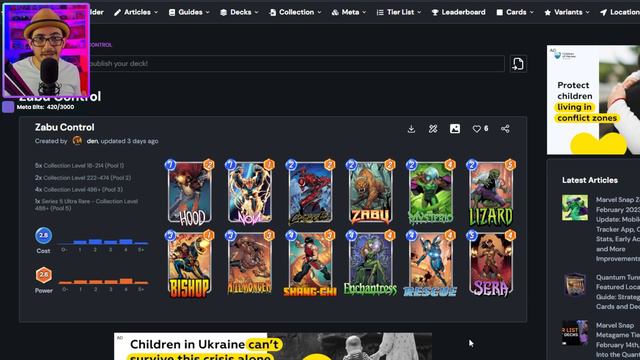This screenshot has height=360, width=640.
Task: Download the Zabu Control deck
Action: pyautogui.click(x=411, y=129)
